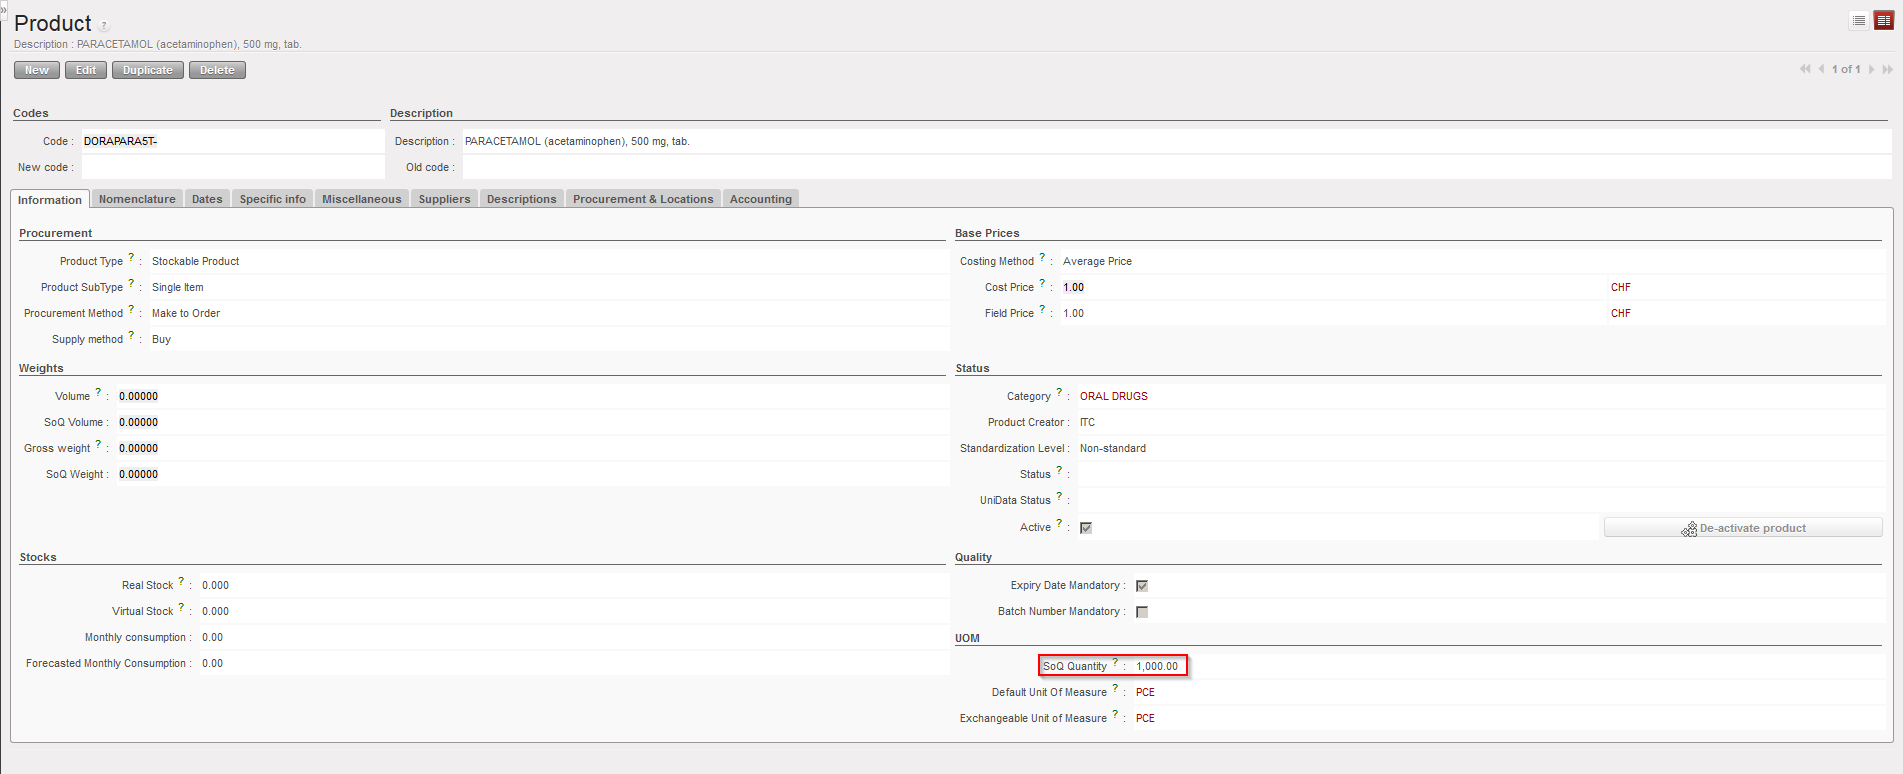Go to first record pager arrow
The width and height of the screenshot is (1903, 774).
(1804, 69)
